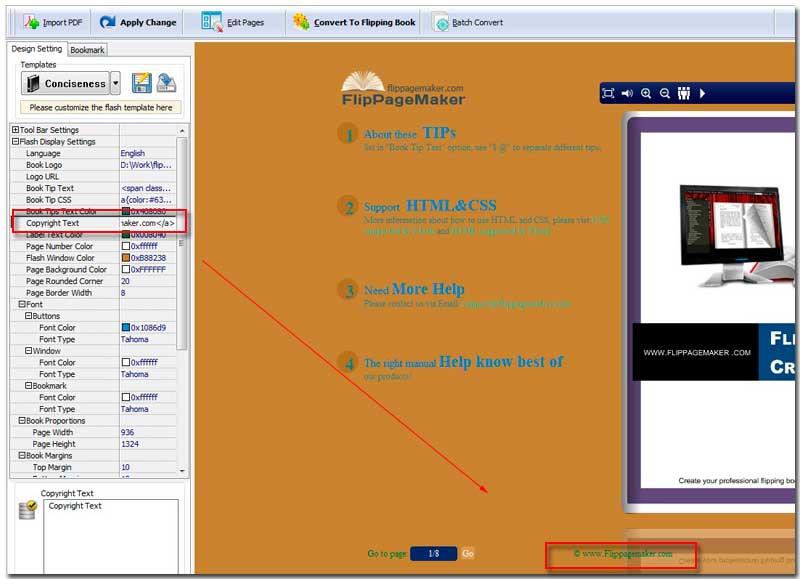Click the Edit Pages label
Image resolution: width=800 pixels, height=579 pixels.
(245, 22)
